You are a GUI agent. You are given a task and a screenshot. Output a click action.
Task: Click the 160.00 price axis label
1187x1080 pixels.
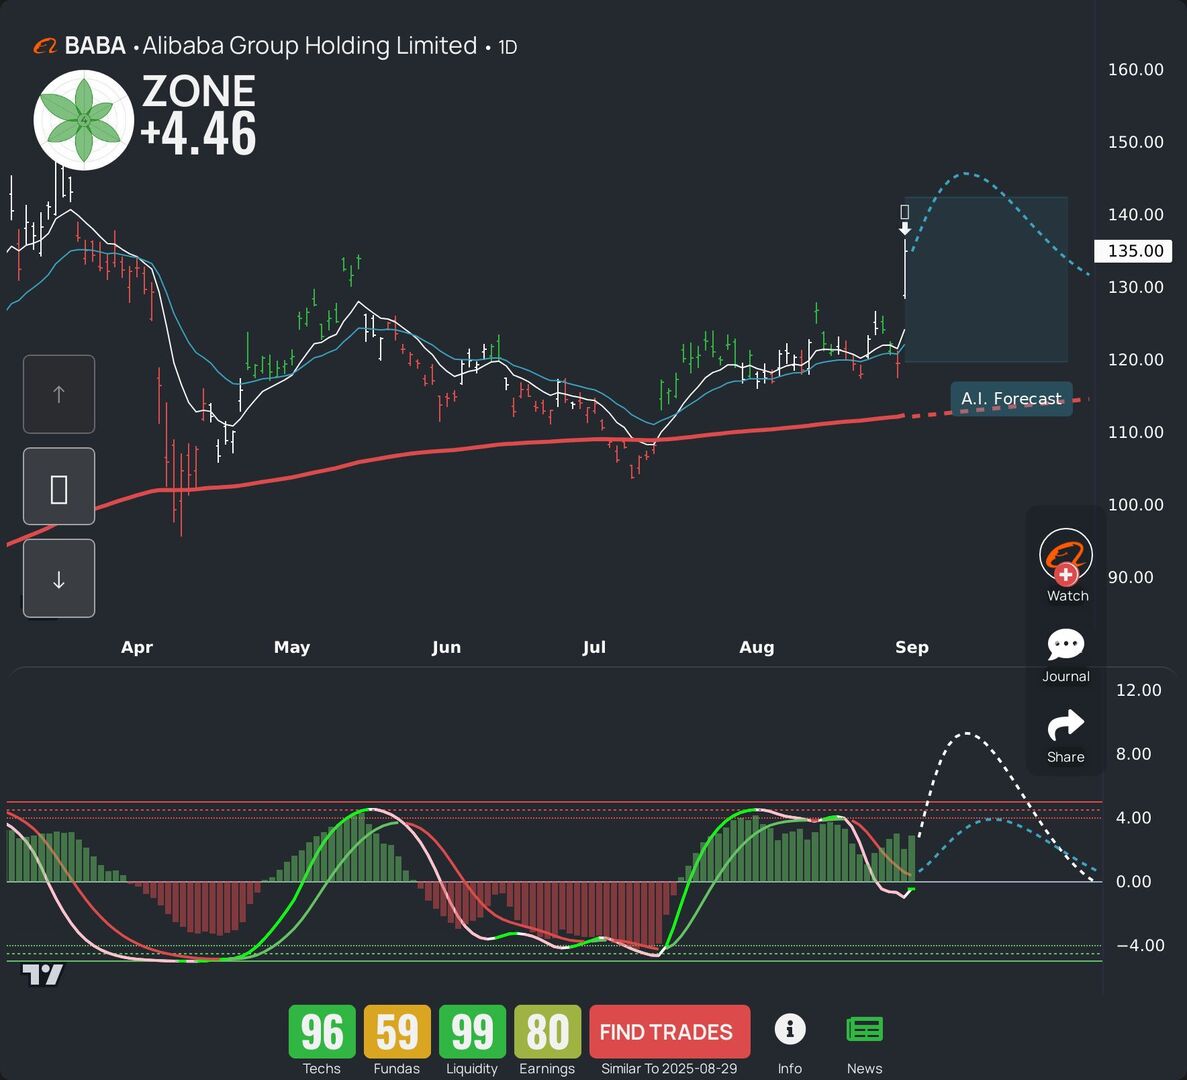1136,70
